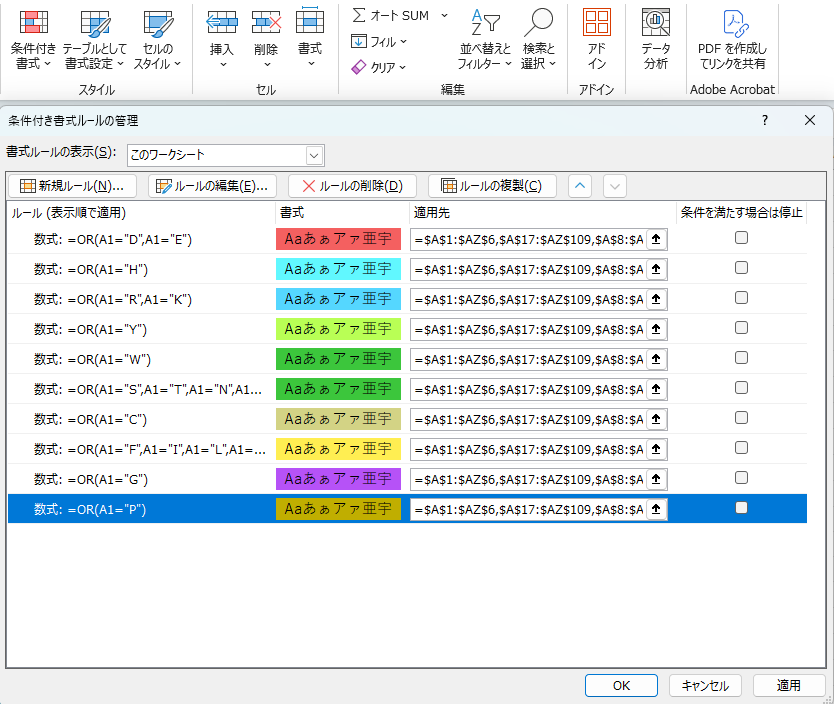This screenshot has width=834, height=704.
Task: Move the selected rule down
Action: tap(615, 186)
